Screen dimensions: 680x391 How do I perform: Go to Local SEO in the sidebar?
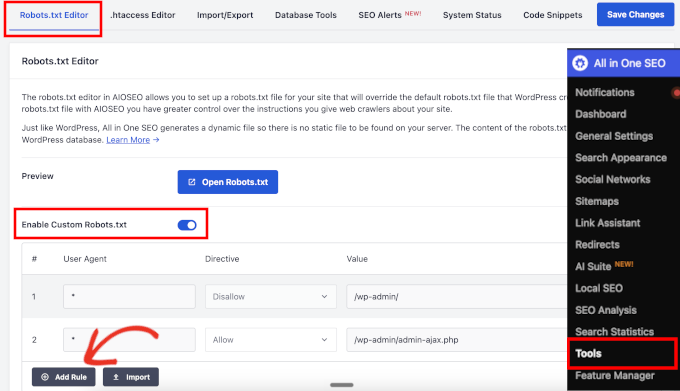click(x=599, y=288)
